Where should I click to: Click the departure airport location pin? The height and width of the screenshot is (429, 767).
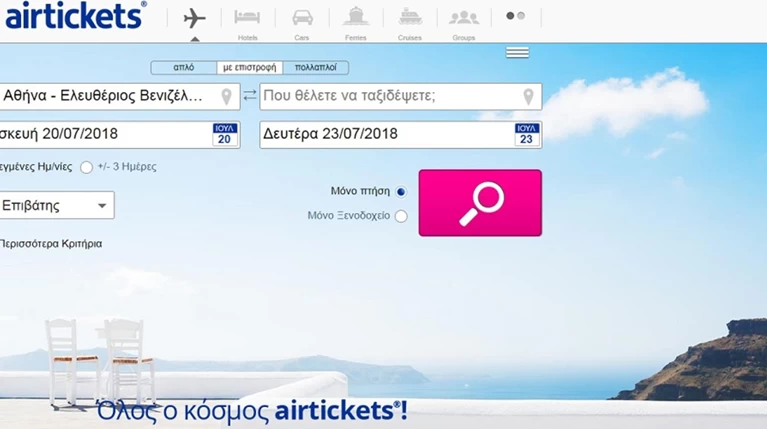pos(226,96)
